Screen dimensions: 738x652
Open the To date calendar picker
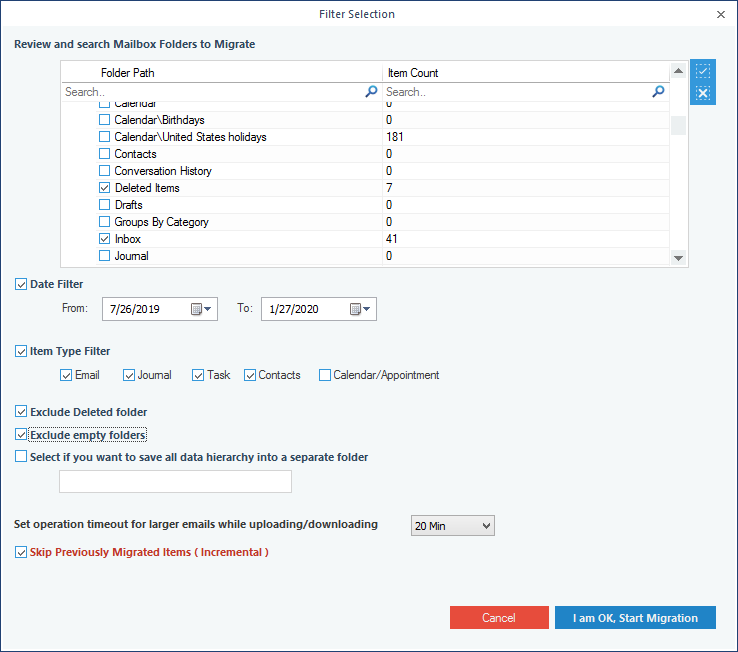(x=361, y=309)
